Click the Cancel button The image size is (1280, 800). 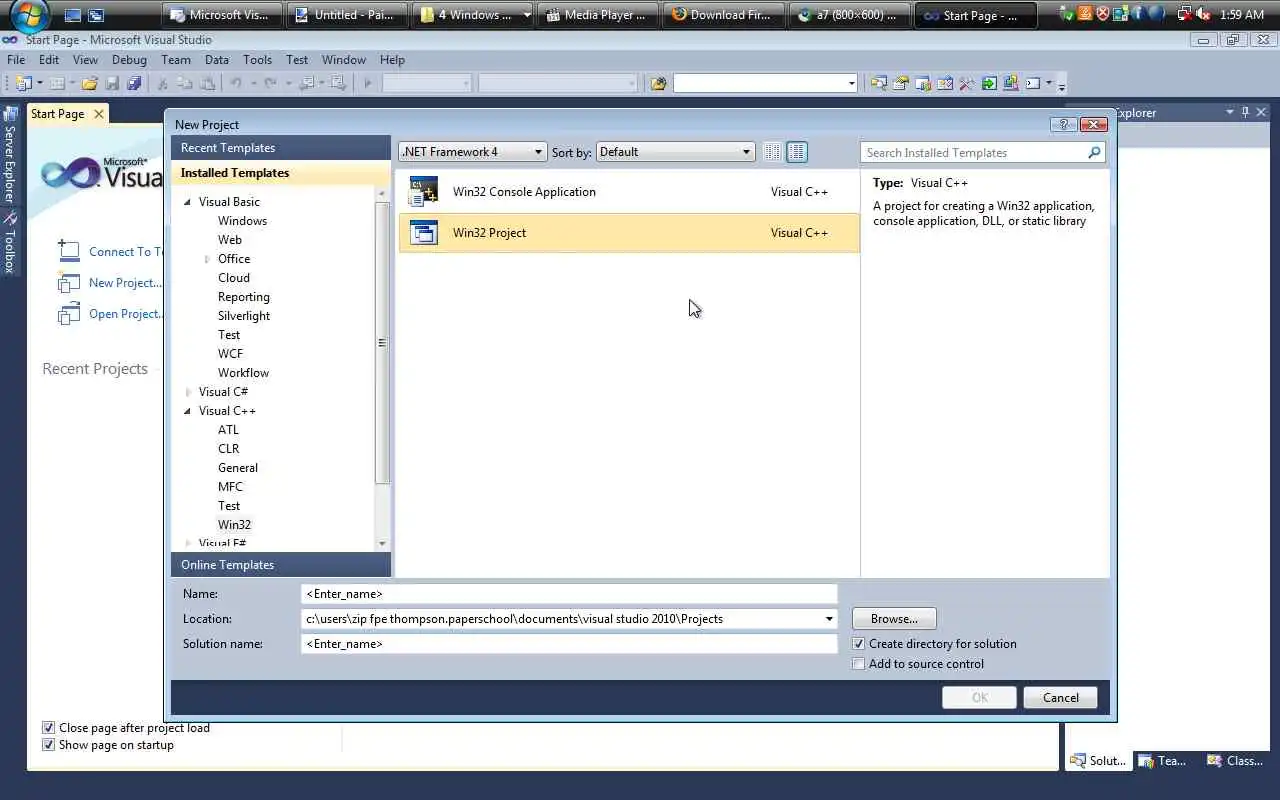[x=1060, y=698]
